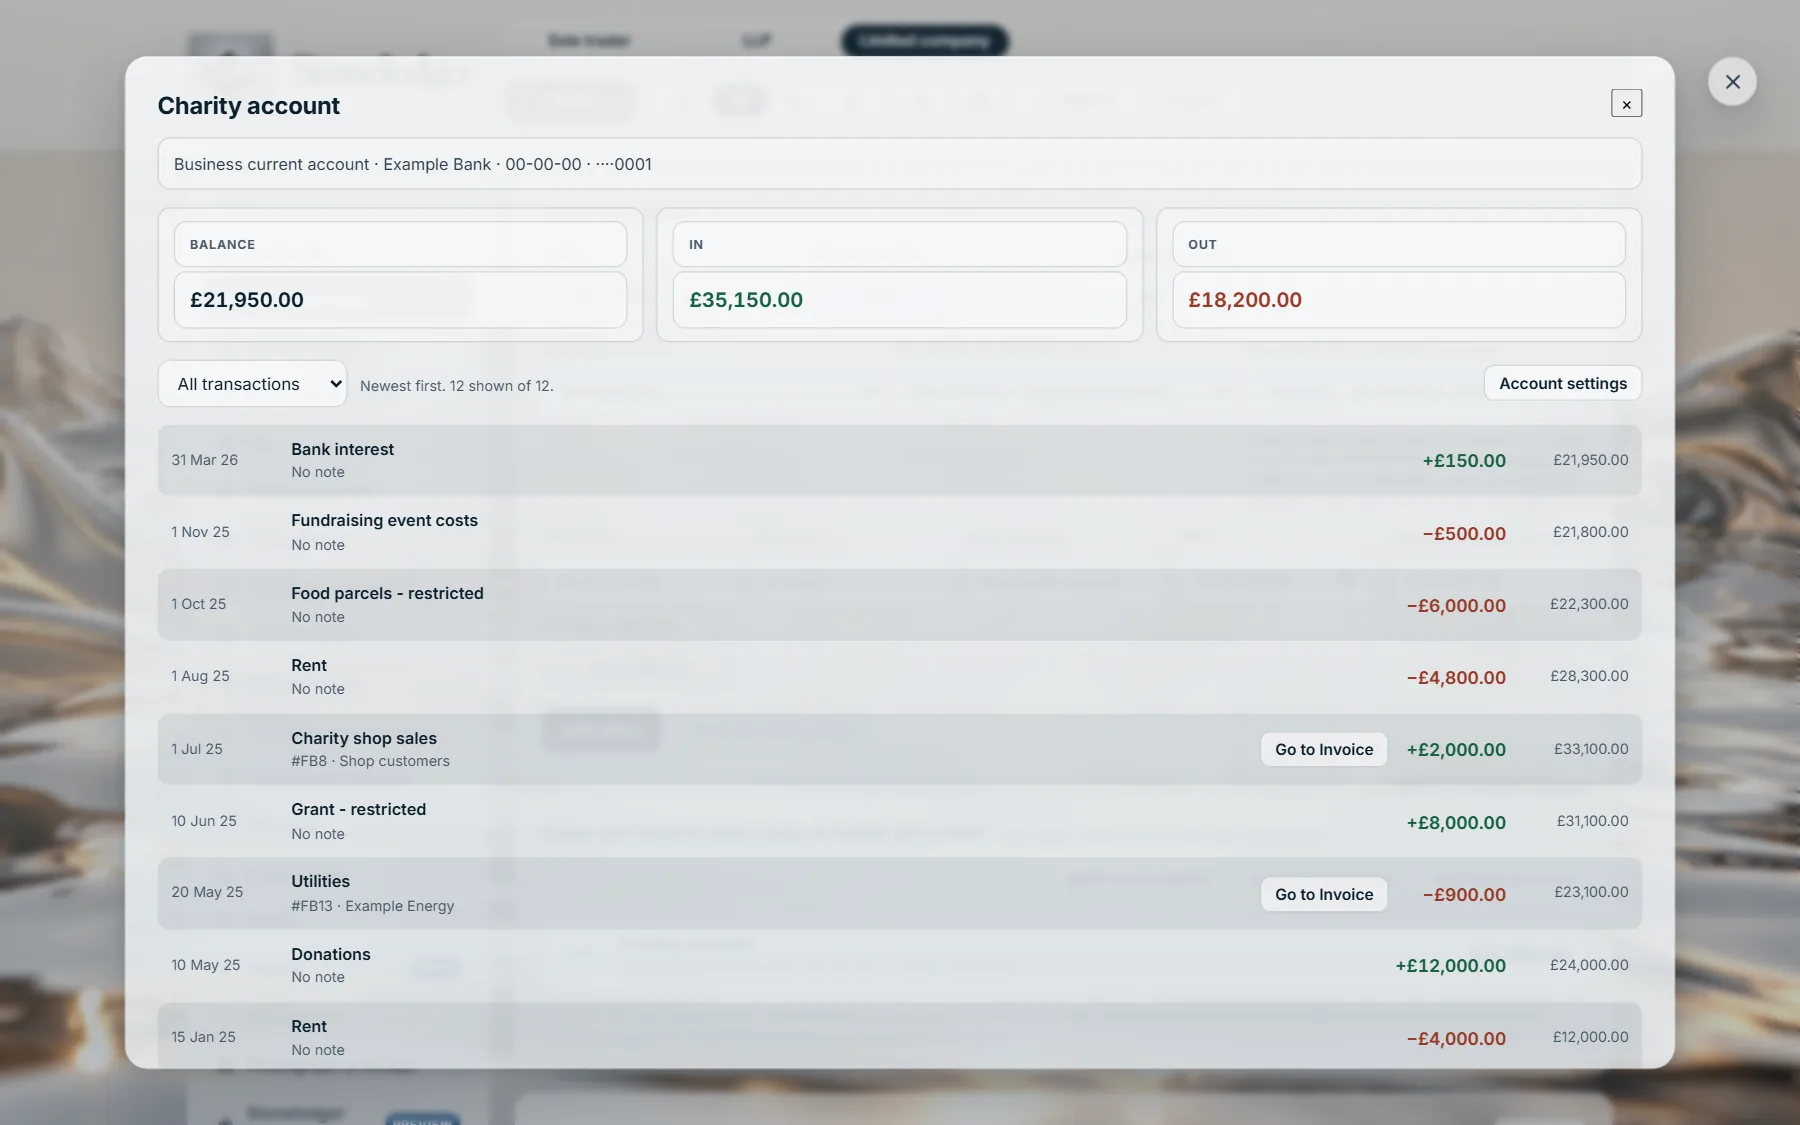Click the IN total £35,150.00
This screenshot has height=1125, width=1800.
pyautogui.click(x=746, y=300)
